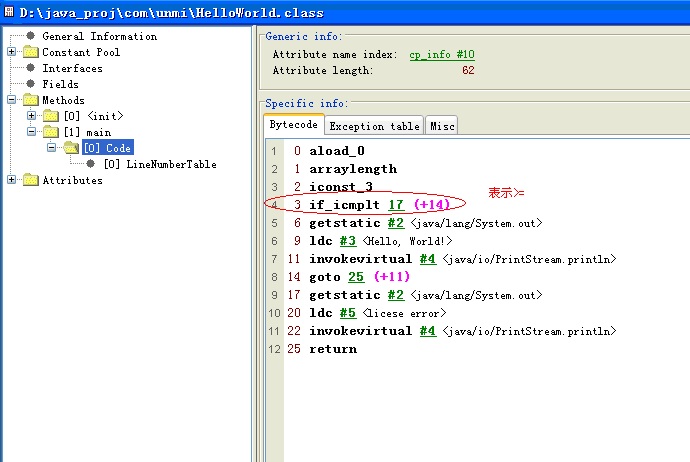
Task: Collapse the Methods node
Action: (x=11, y=100)
